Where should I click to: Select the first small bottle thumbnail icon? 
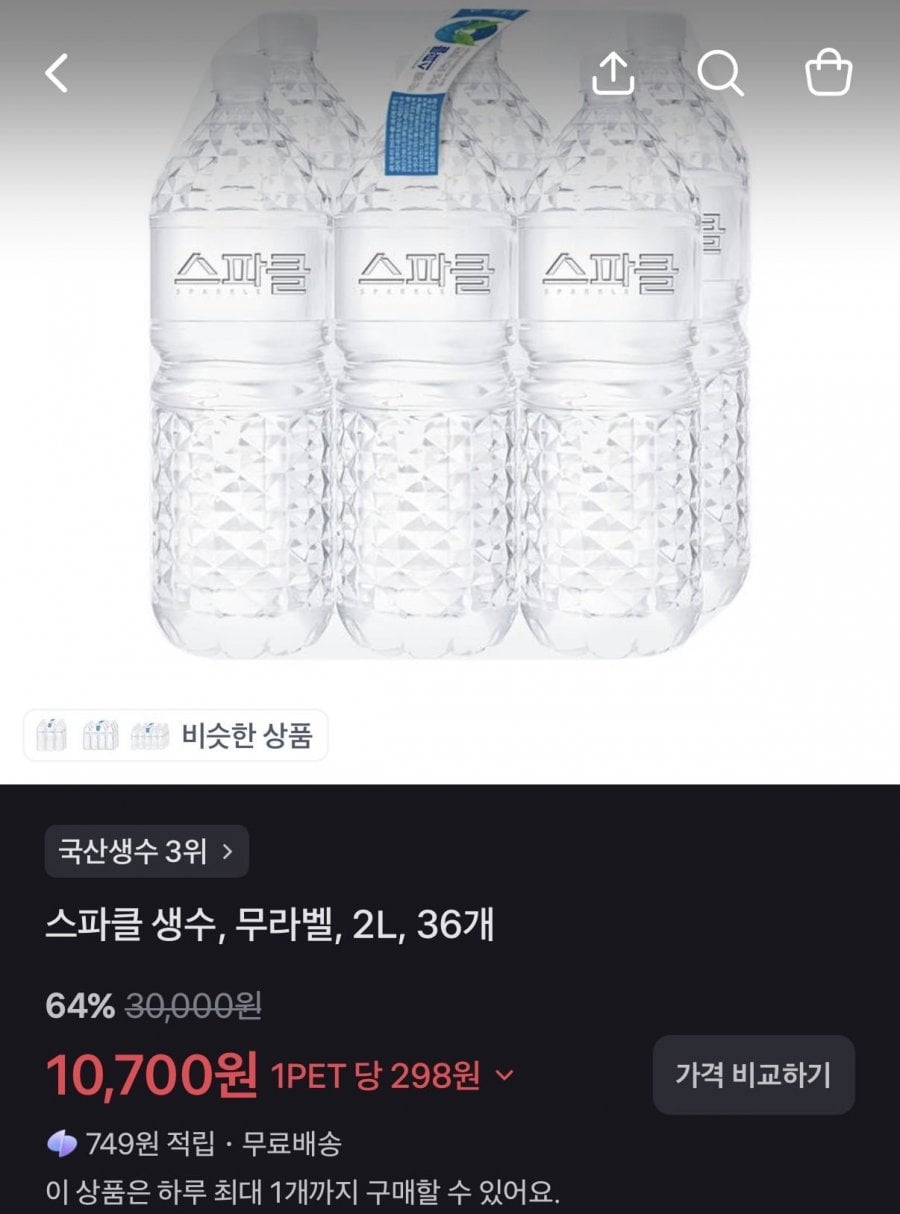click(50, 735)
